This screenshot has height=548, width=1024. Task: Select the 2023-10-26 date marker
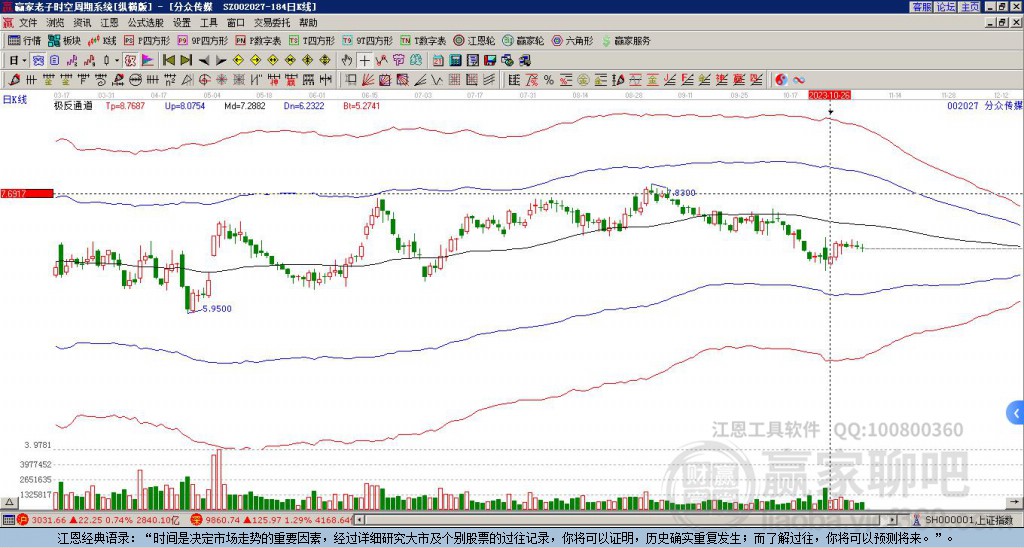click(829, 95)
